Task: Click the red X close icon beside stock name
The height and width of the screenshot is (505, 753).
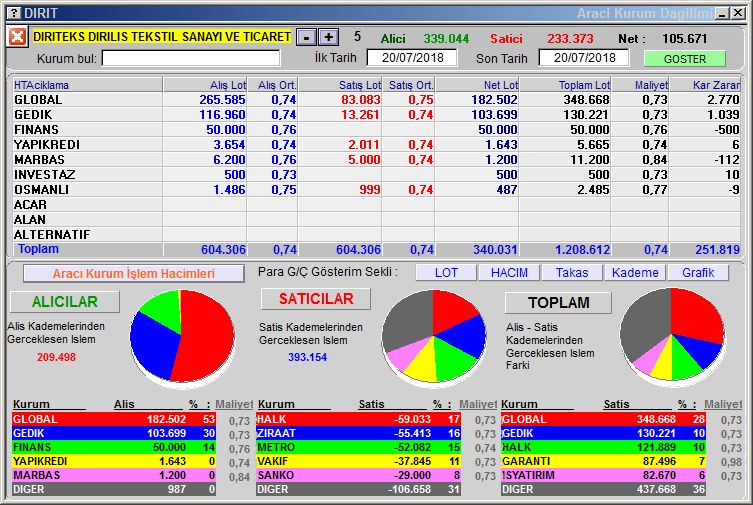Action: 17,37
